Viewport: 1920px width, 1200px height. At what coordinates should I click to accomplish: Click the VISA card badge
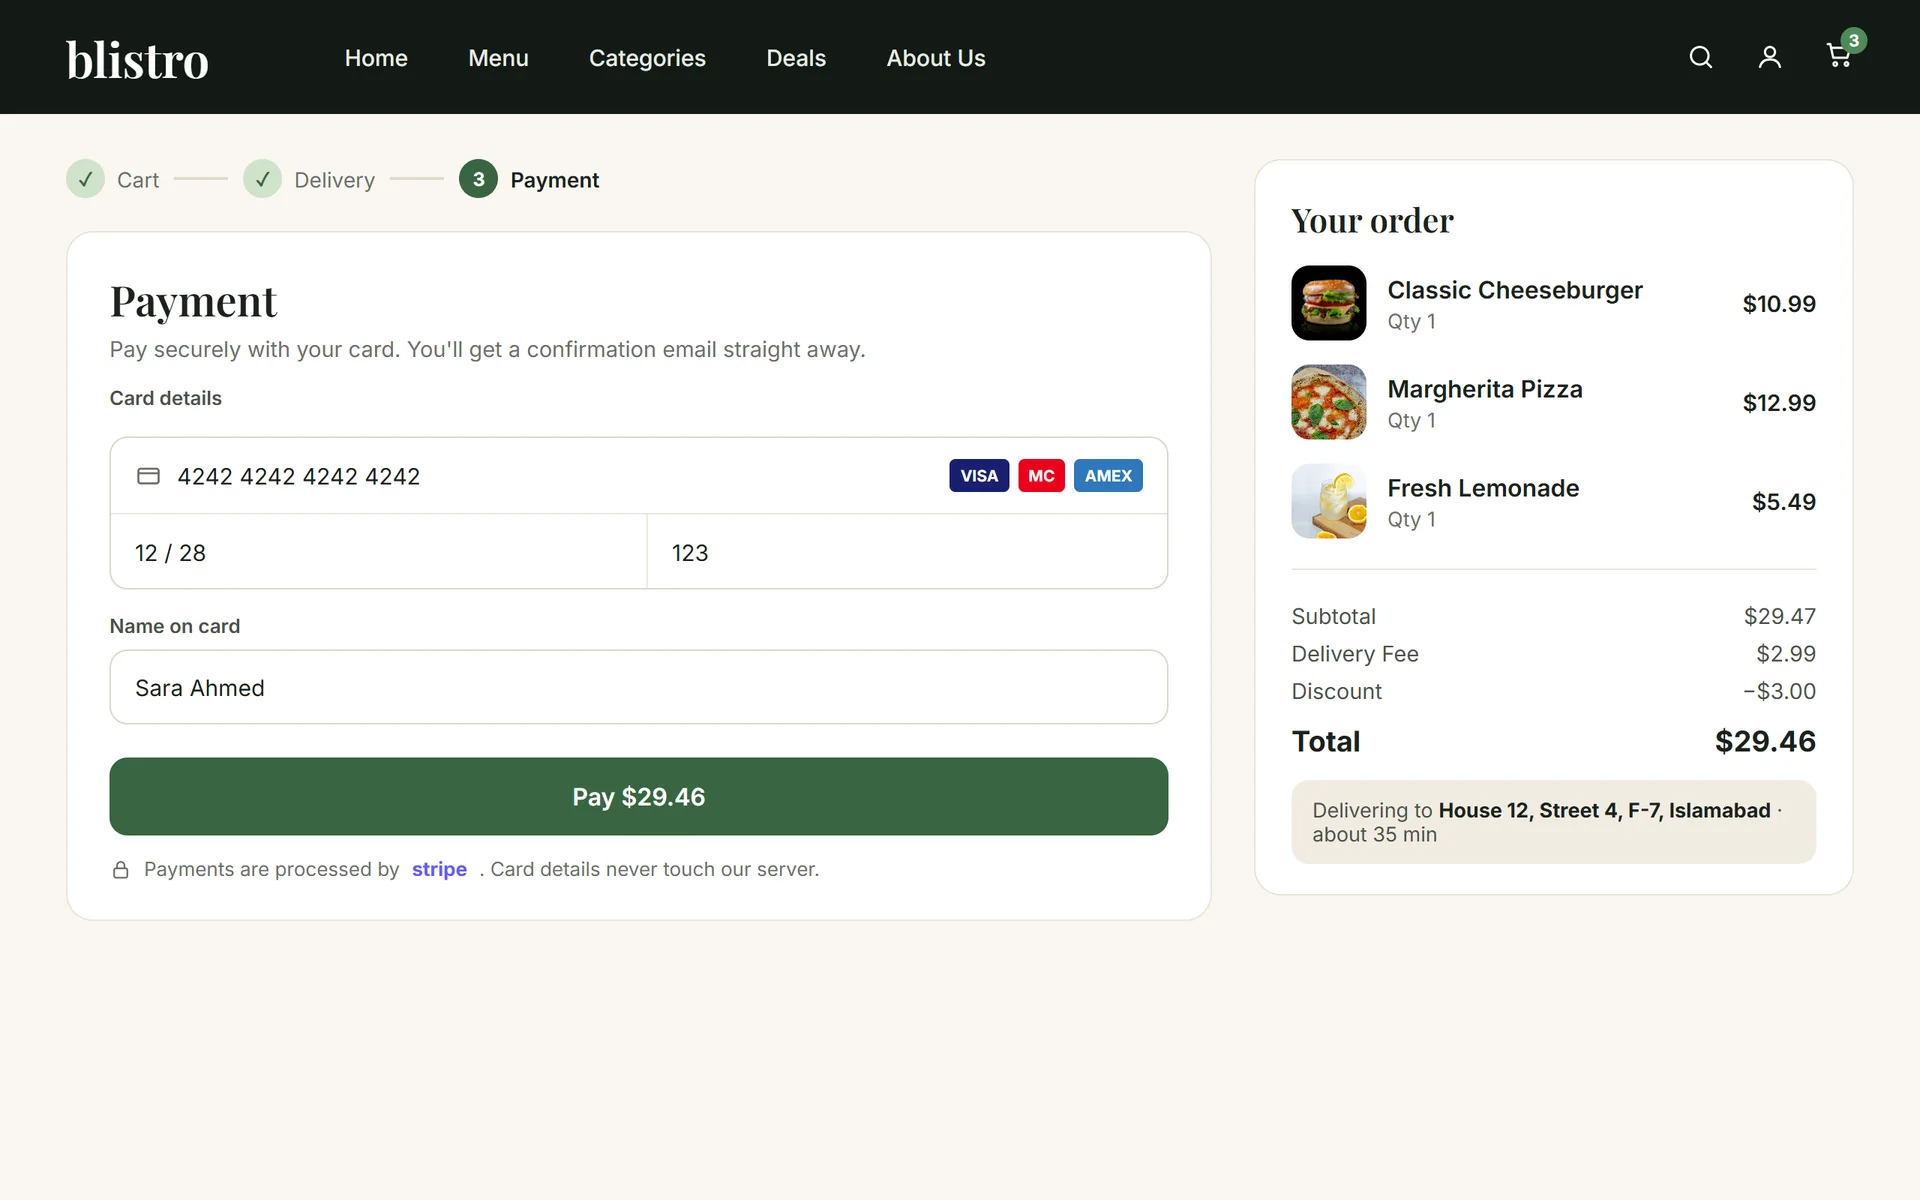tap(979, 476)
